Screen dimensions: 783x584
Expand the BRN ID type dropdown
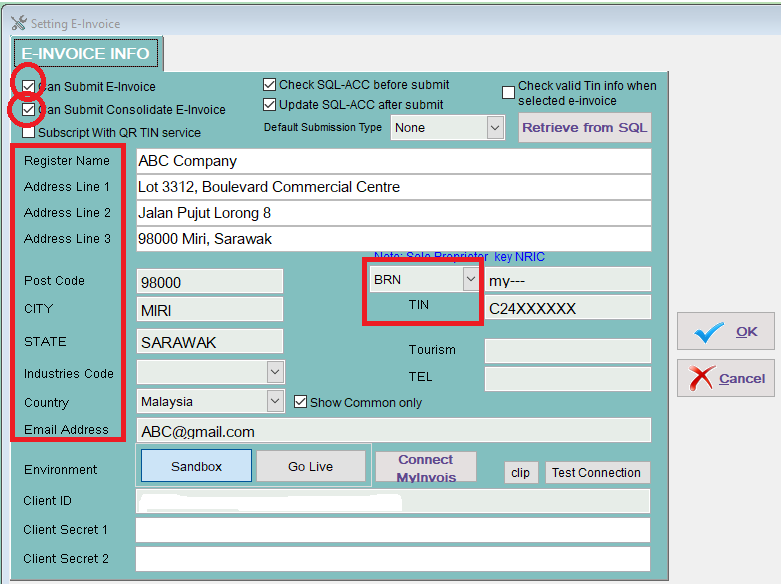(x=470, y=280)
